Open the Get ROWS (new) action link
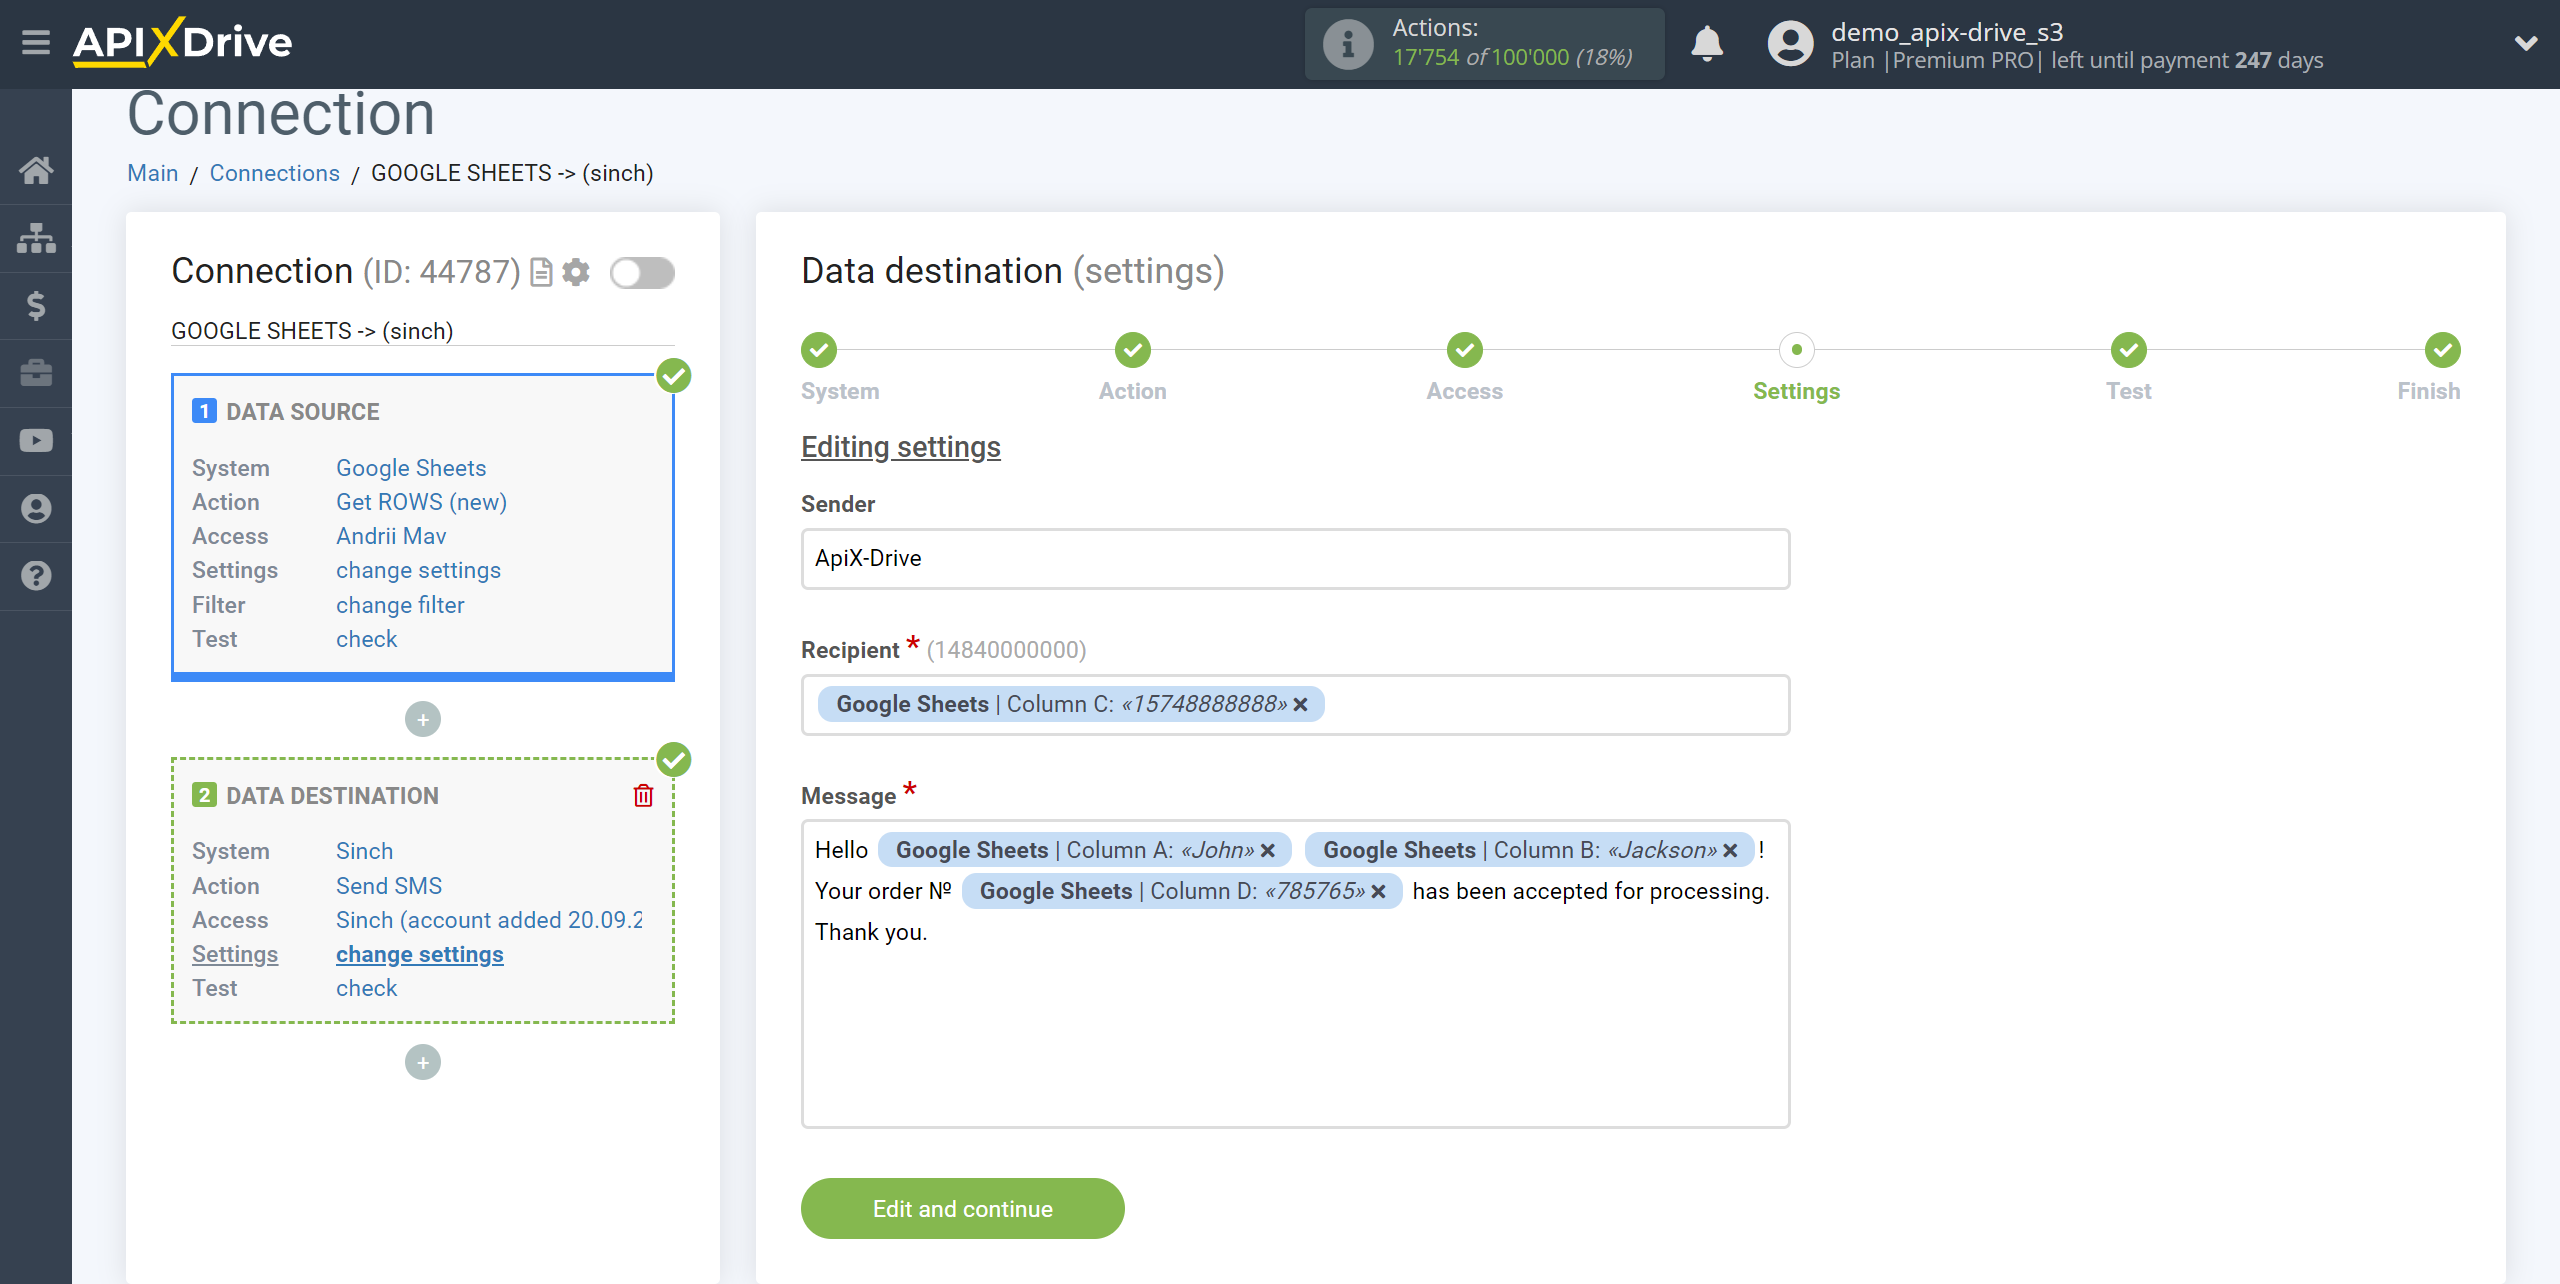The image size is (2560, 1284). (421, 502)
